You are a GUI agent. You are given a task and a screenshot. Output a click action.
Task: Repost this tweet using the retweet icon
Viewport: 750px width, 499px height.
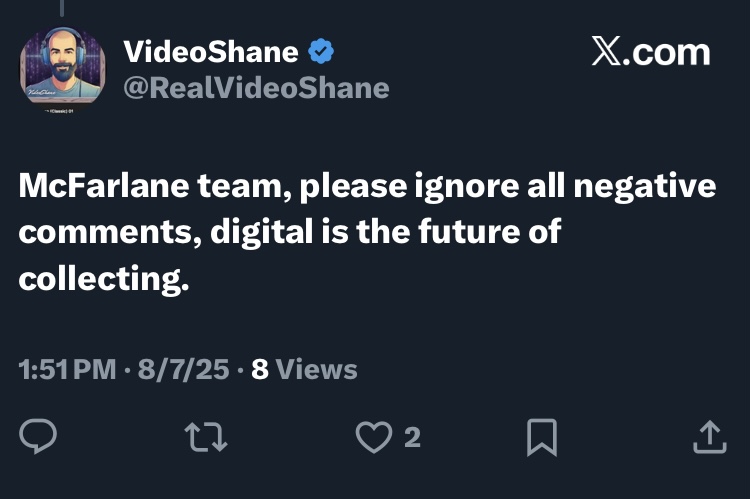click(x=207, y=437)
